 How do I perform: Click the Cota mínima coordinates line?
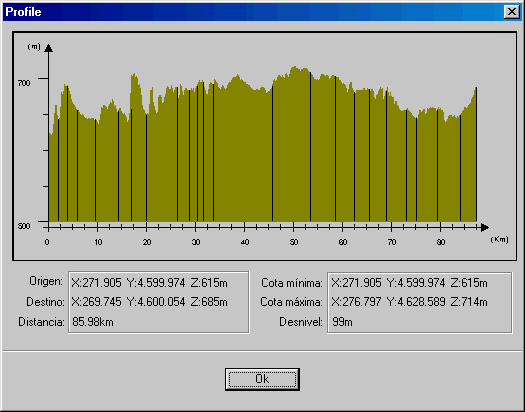(x=409, y=283)
